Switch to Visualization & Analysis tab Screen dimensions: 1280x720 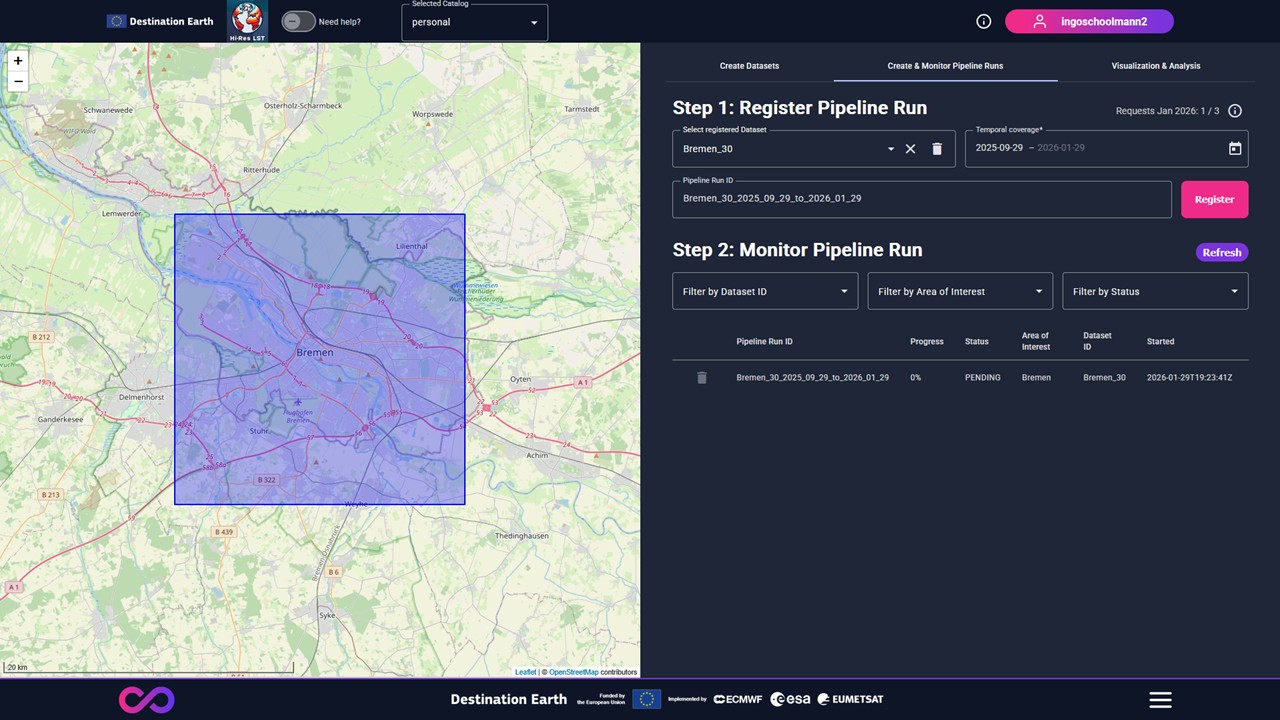pyautogui.click(x=1155, y=66)
